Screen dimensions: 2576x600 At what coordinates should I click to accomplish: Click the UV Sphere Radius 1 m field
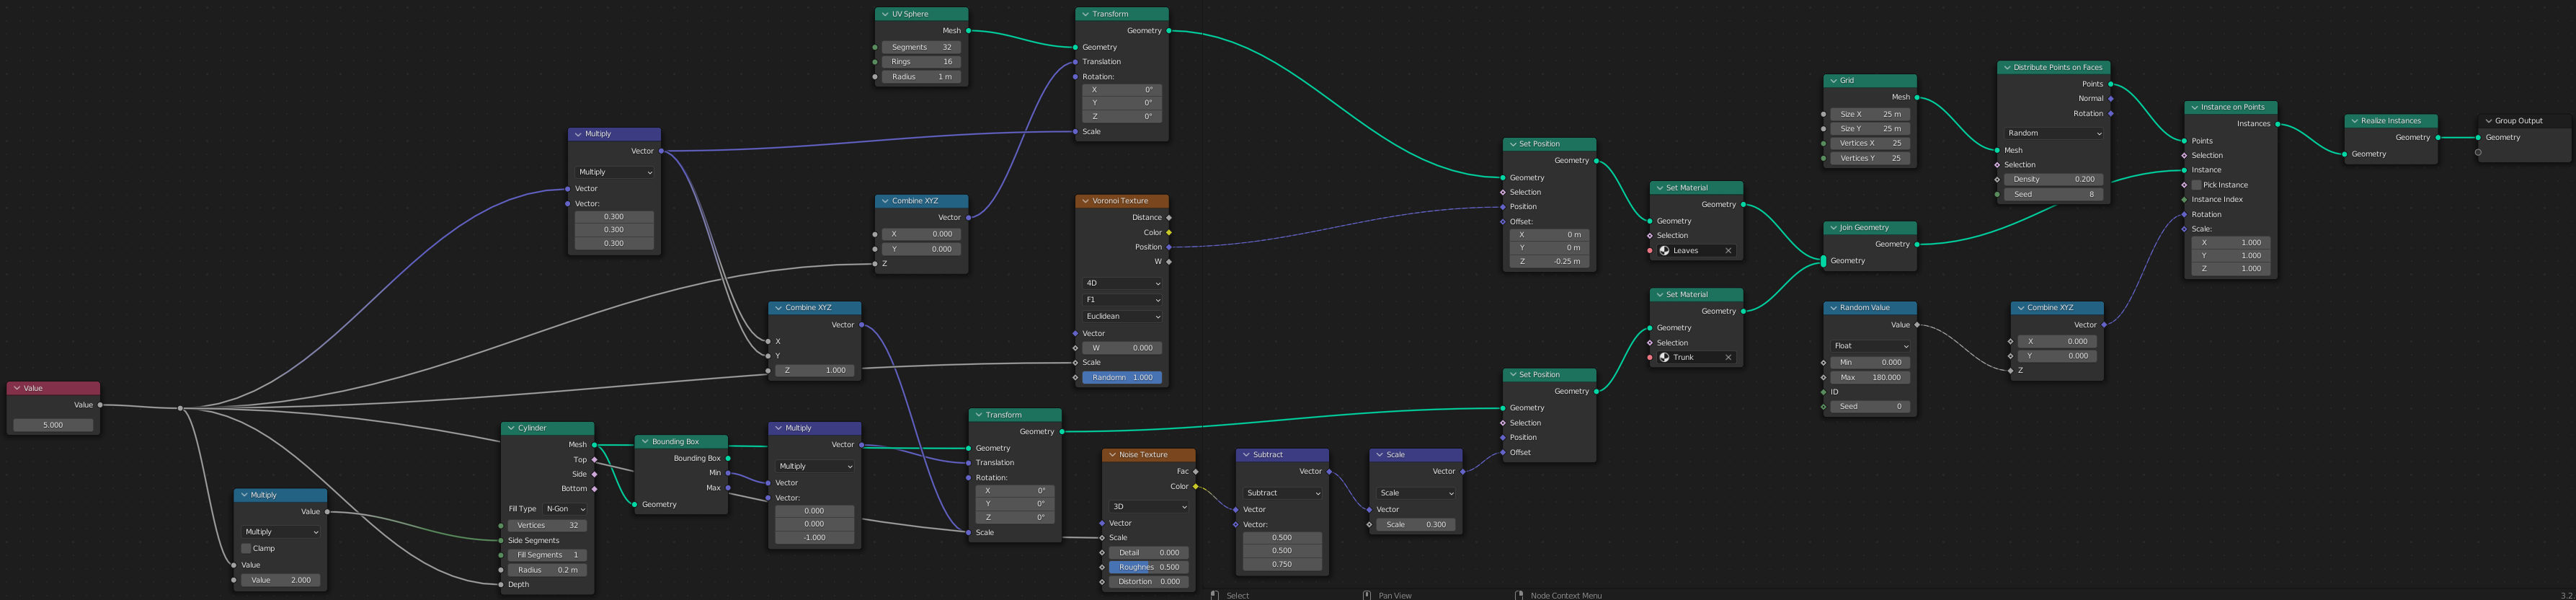click(922, 77)
